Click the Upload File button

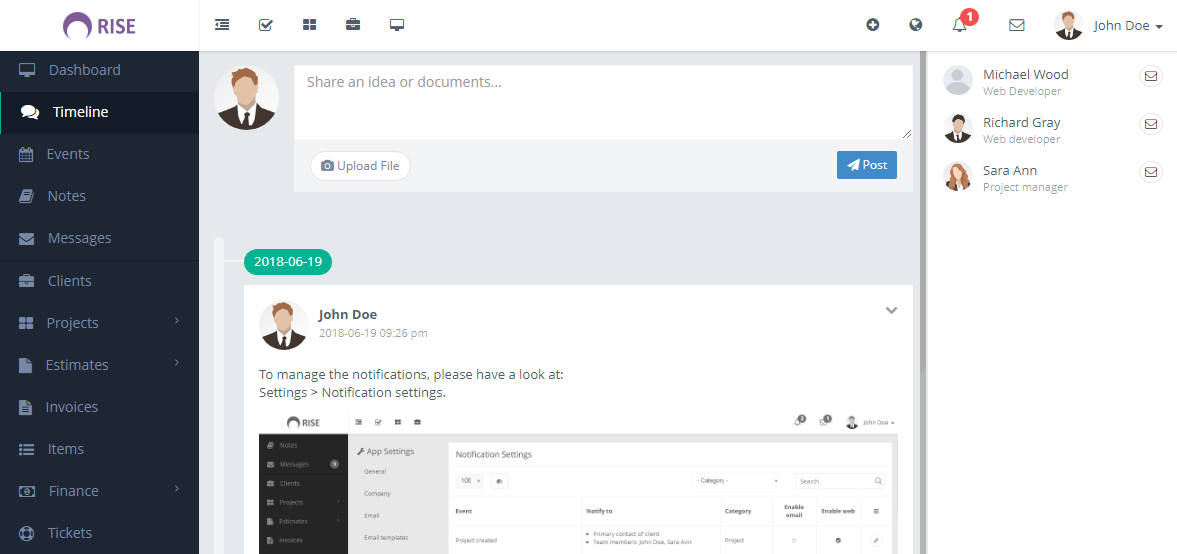point(360,166)
